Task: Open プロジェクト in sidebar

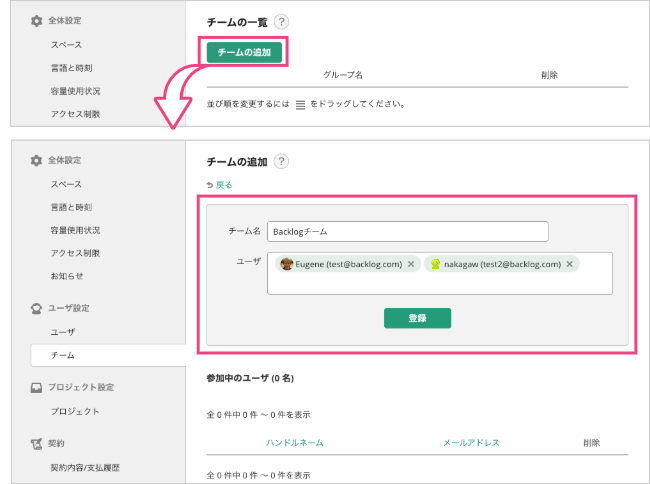Action: [75, 411]
